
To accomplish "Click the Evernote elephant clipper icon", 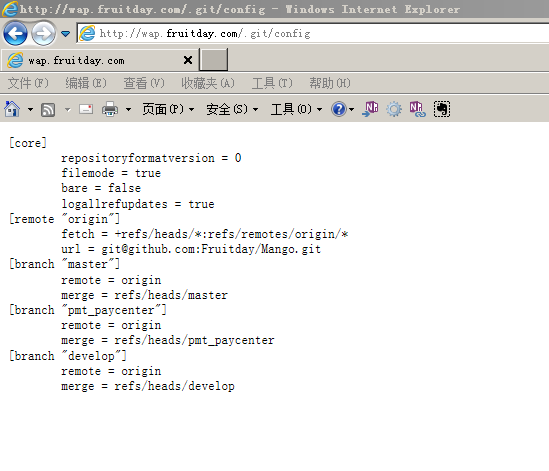I will 442,109.
